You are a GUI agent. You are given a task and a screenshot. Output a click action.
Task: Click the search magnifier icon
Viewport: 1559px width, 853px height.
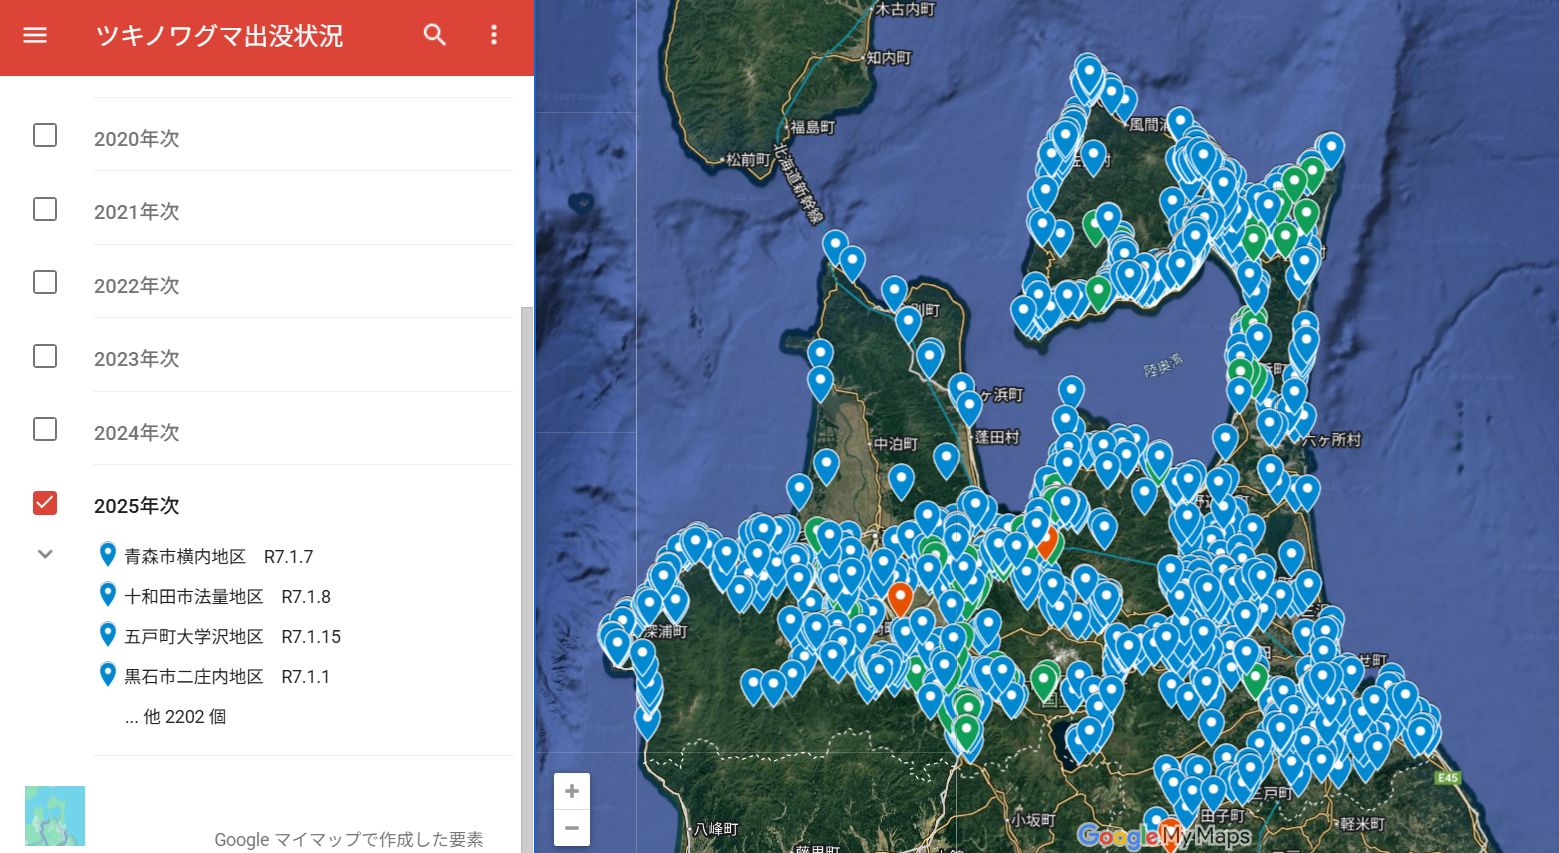[x=434, y=35]
